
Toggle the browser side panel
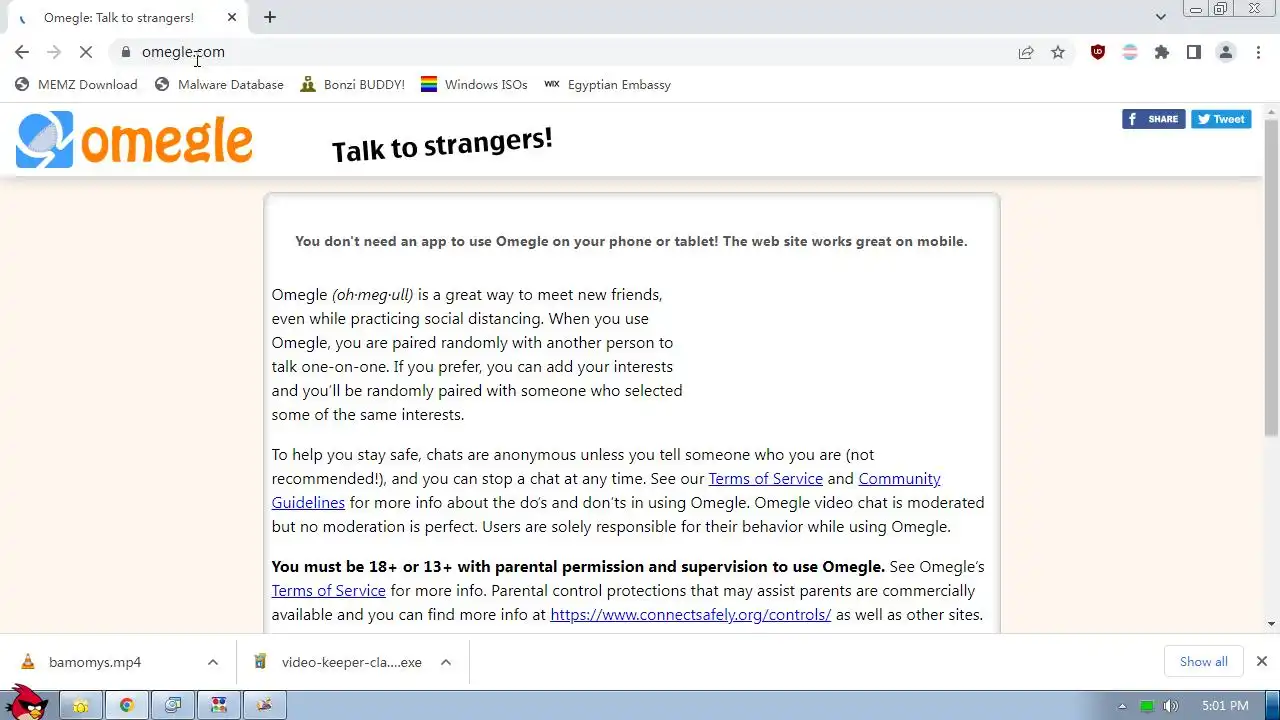(1194, 52)
